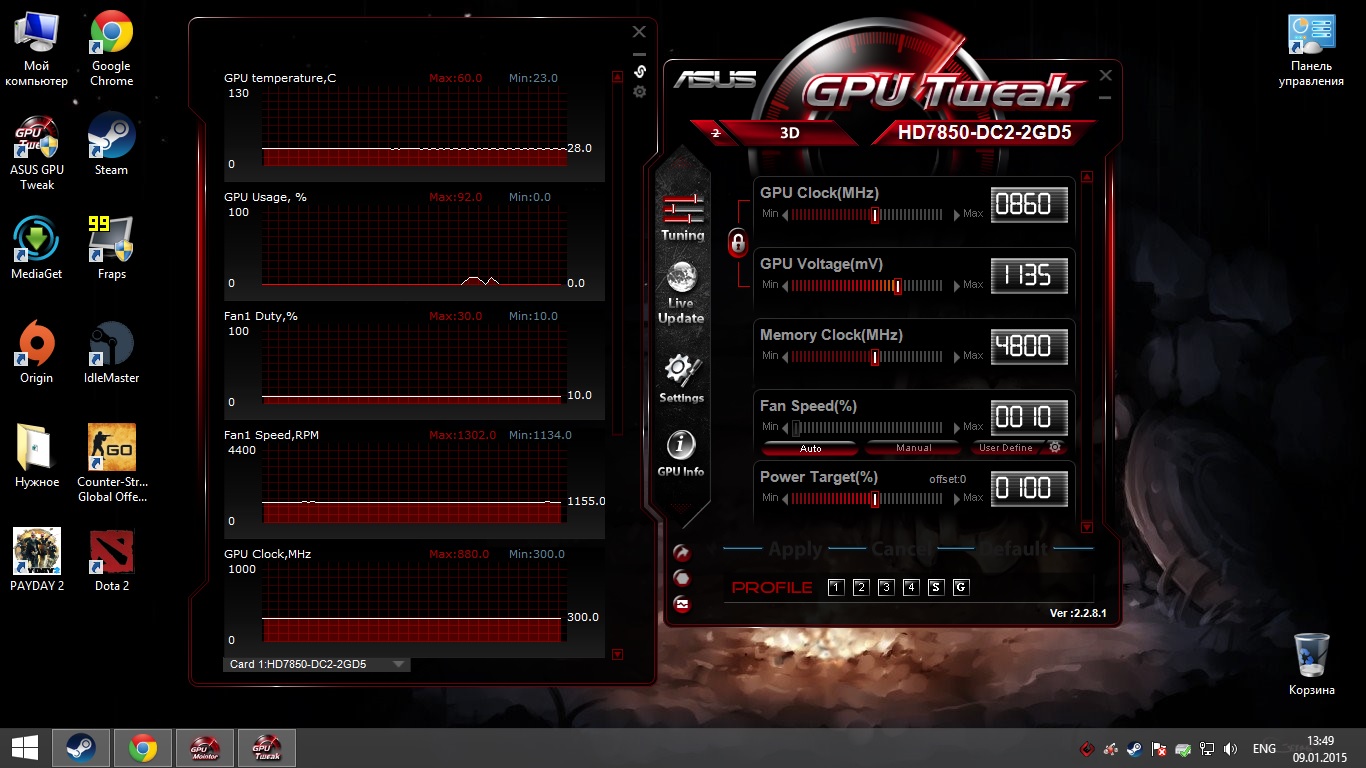Screen dimensions: 1366x768
Task: Decrease GPU Voltage with the Min arrow
Action: pyautogui.click(x=785, y=286)
